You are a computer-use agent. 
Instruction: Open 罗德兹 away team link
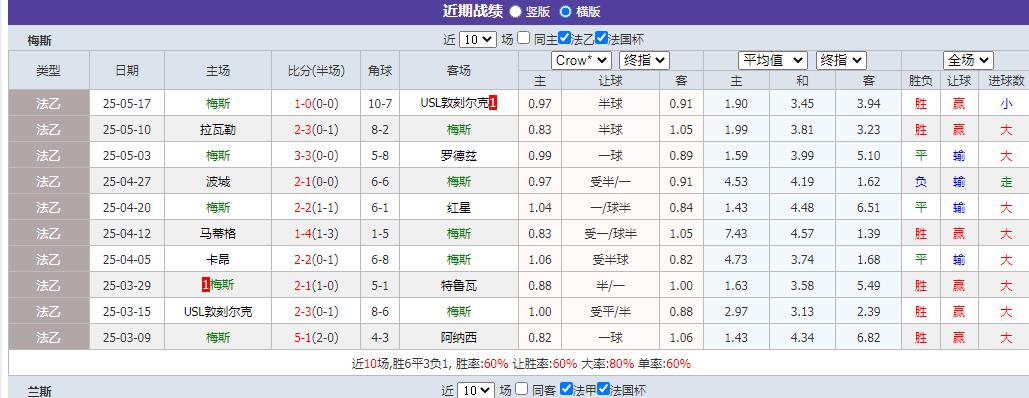(459, 156)
